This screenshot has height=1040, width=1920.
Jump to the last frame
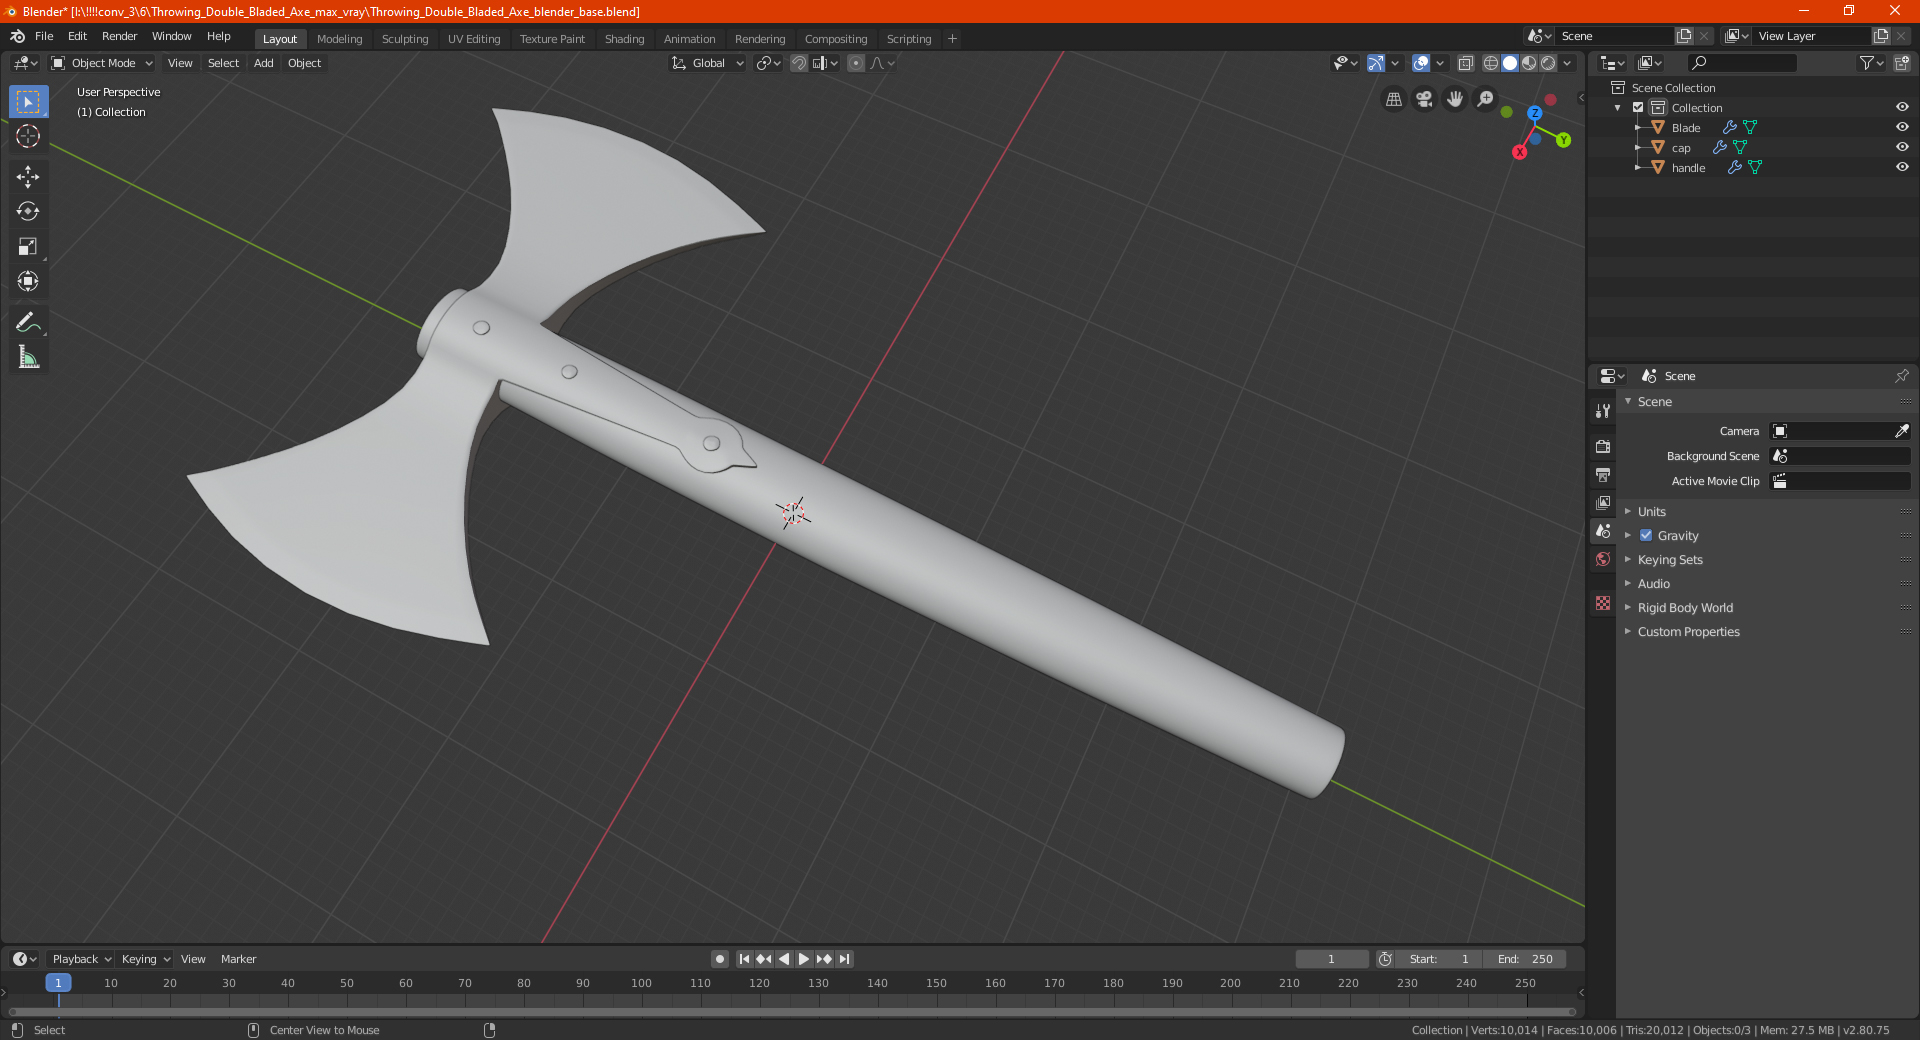click(844, 959)
